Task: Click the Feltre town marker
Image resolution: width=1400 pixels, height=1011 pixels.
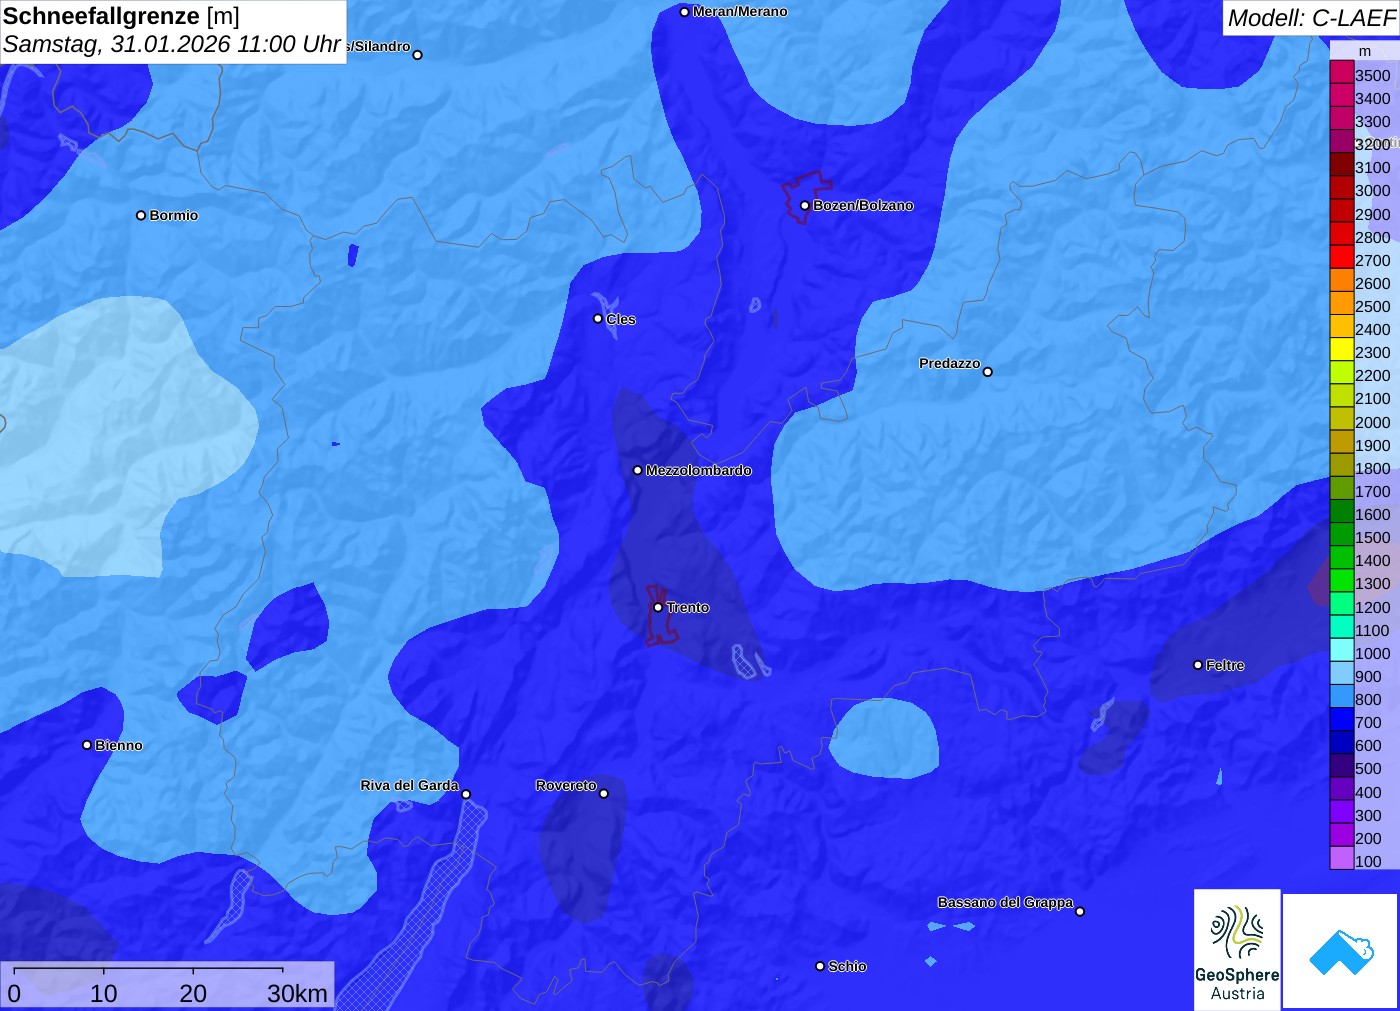Action: coord(1198,665)
